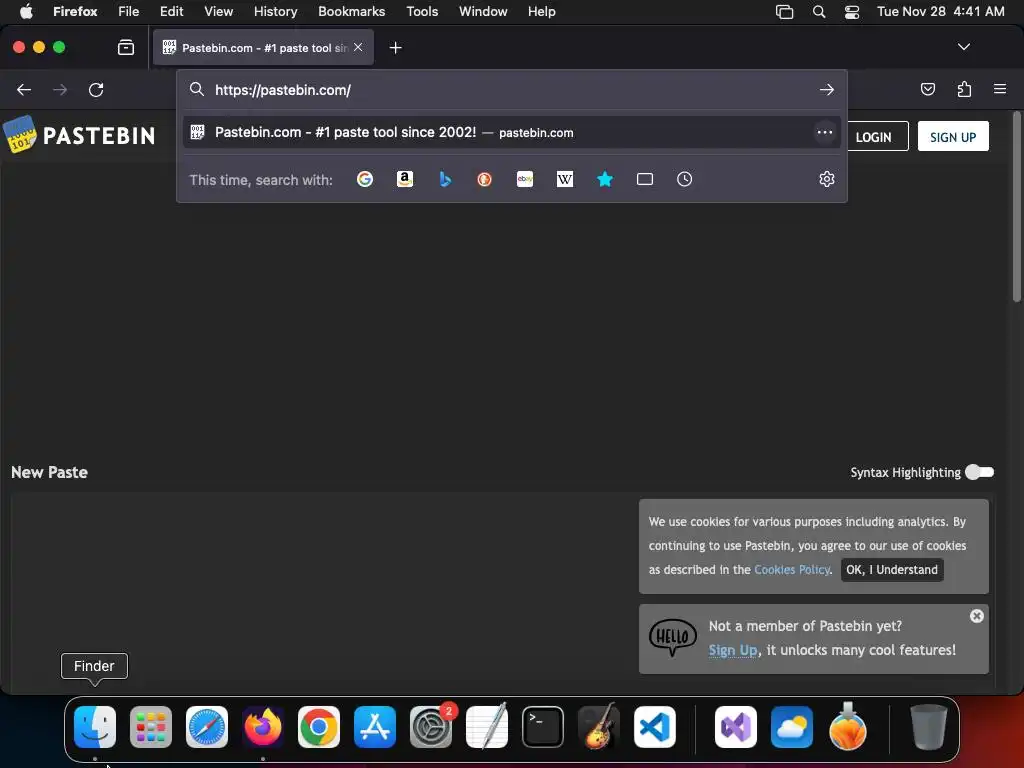Open the Cookies Policy link

point(792,569)
